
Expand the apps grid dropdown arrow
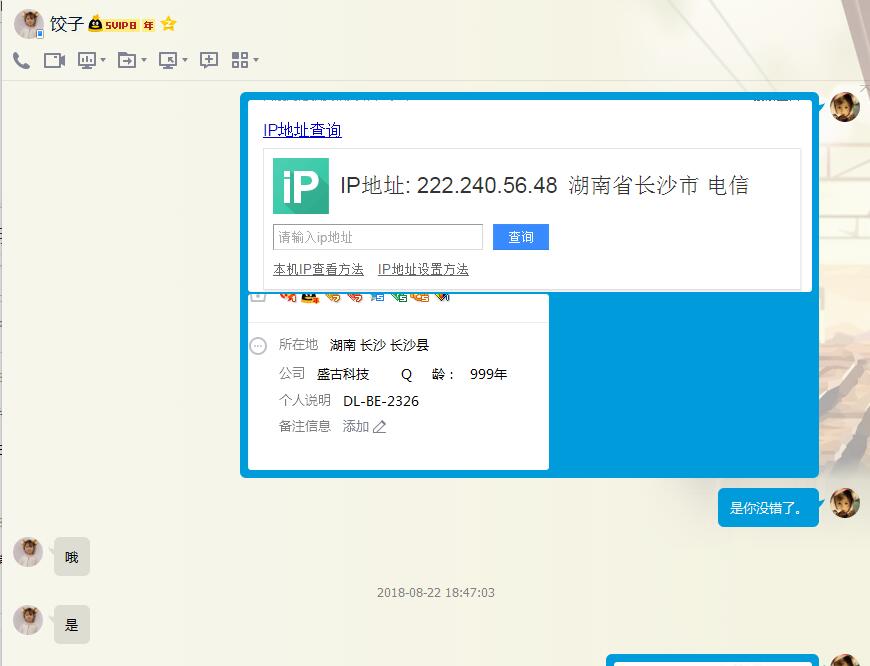click(x=256, y=61)
